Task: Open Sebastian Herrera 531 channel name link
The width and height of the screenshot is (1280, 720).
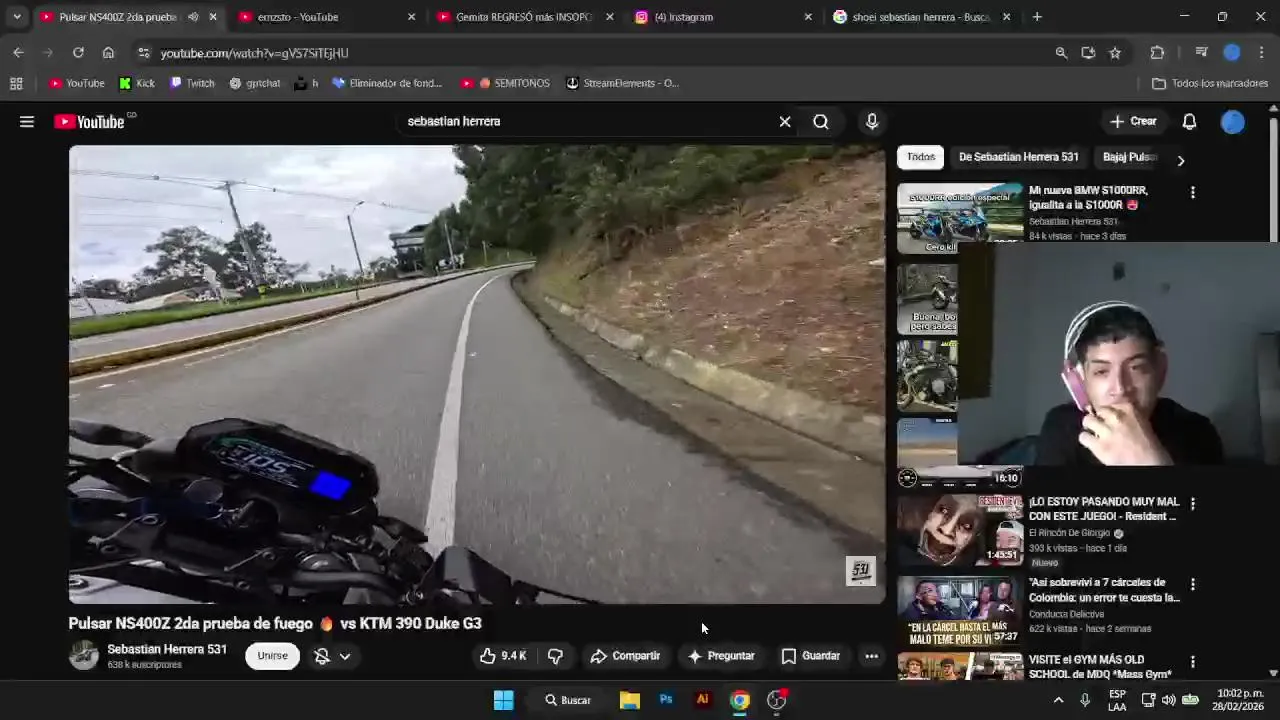Action: pos(167,649)
